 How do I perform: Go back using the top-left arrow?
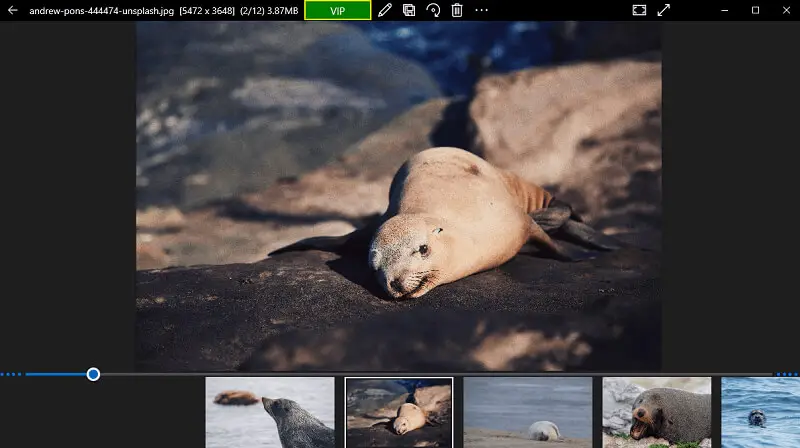click(13, 10)
